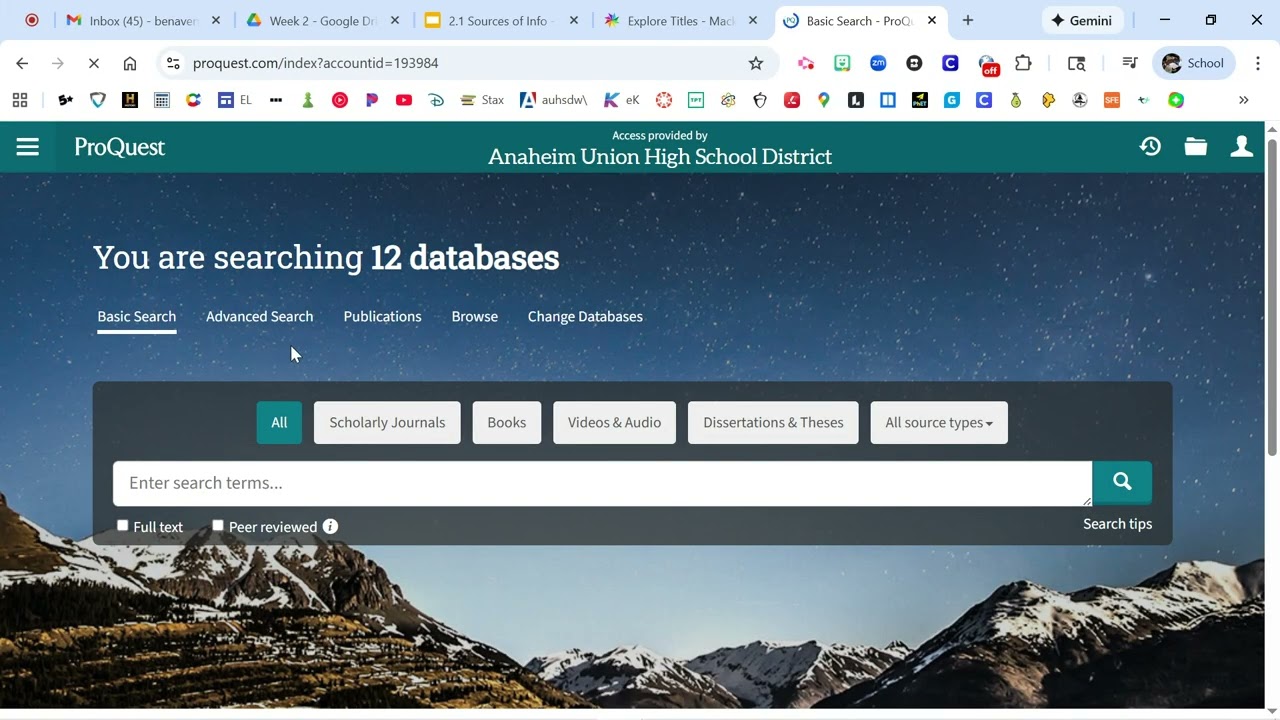Screen dimensions: 1280x720
Task: Open the History channel bookmark
Action: (130, 100)
